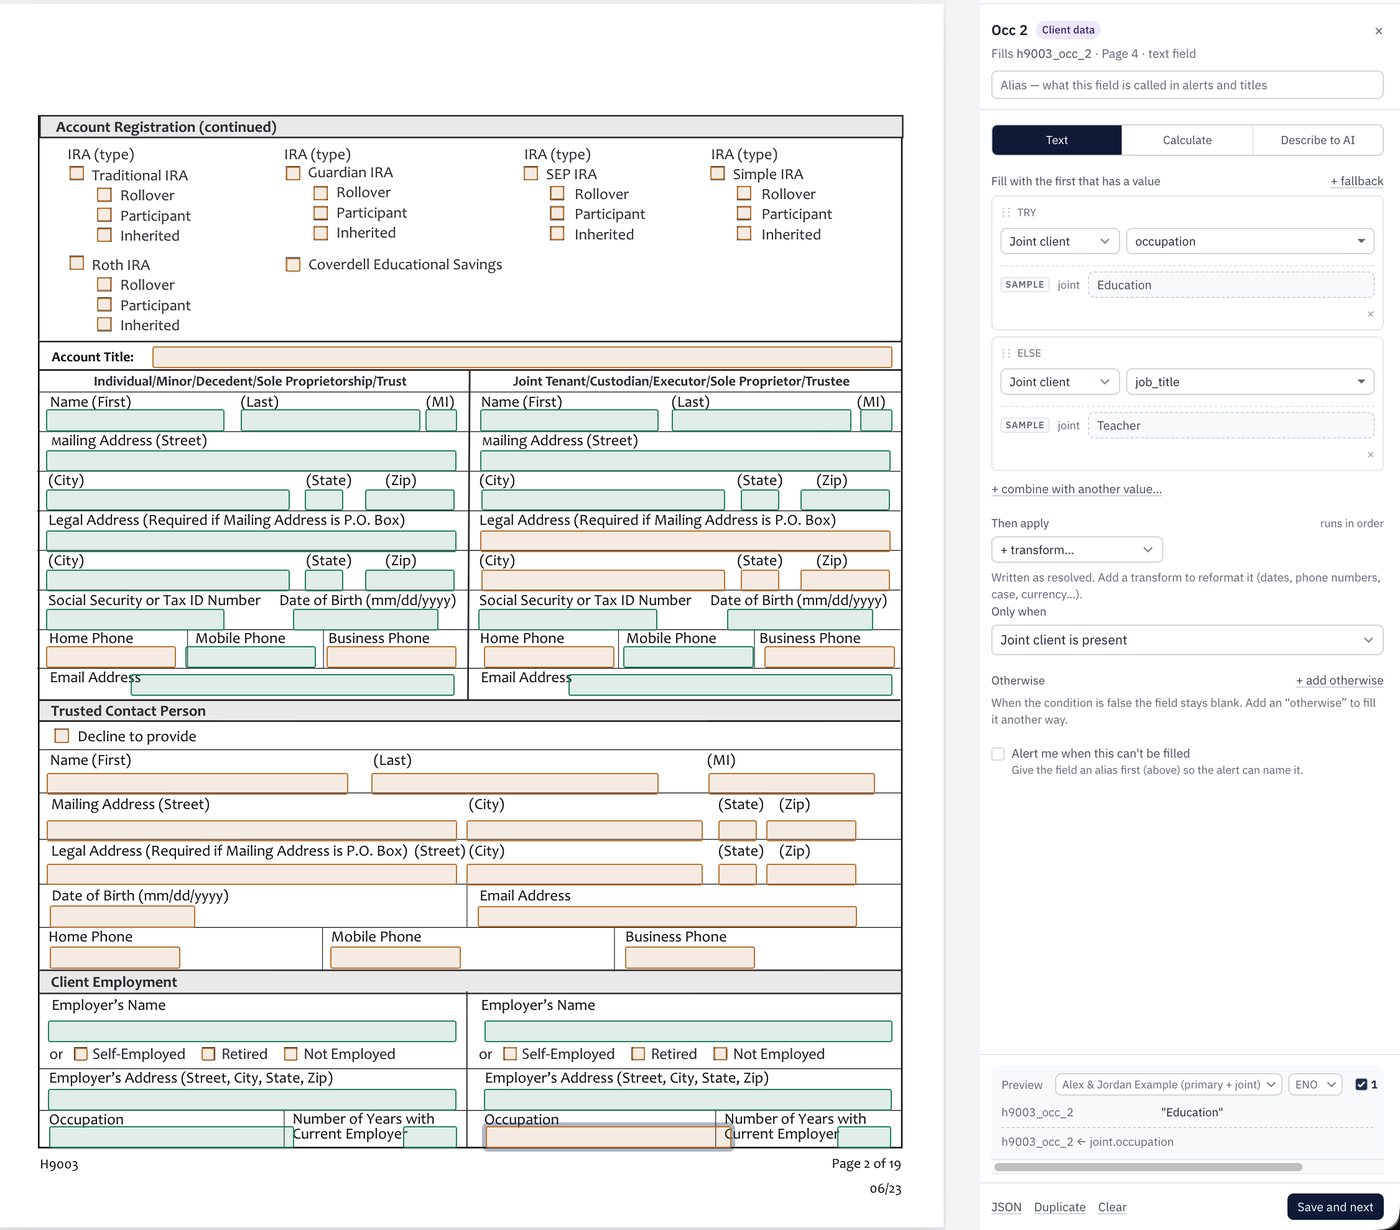Open the occupation field dropdown
The height and width of the screenshot is (1230, 1400).
1250,241
